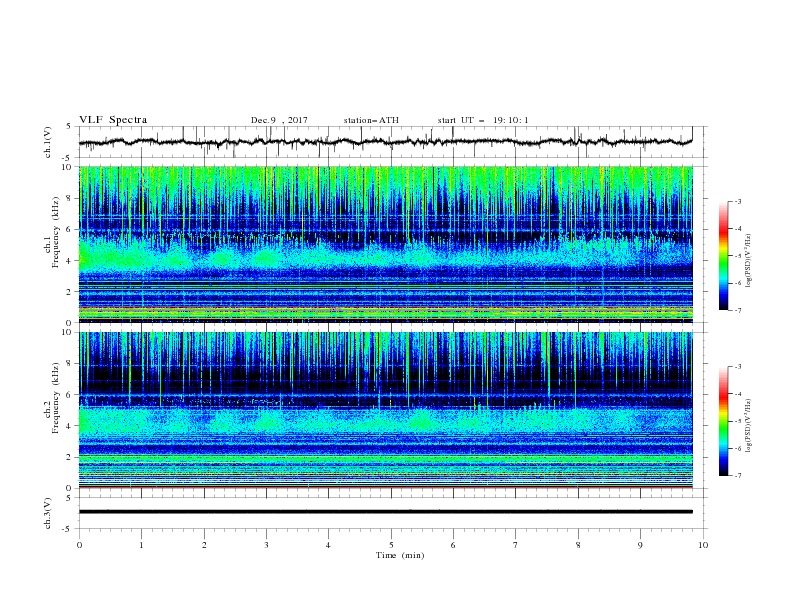Image resolution: width=792 pixels, height=612 pixels.
Task: Click the 'VLF Spectra' title text
Action: (x=113, y=120)
